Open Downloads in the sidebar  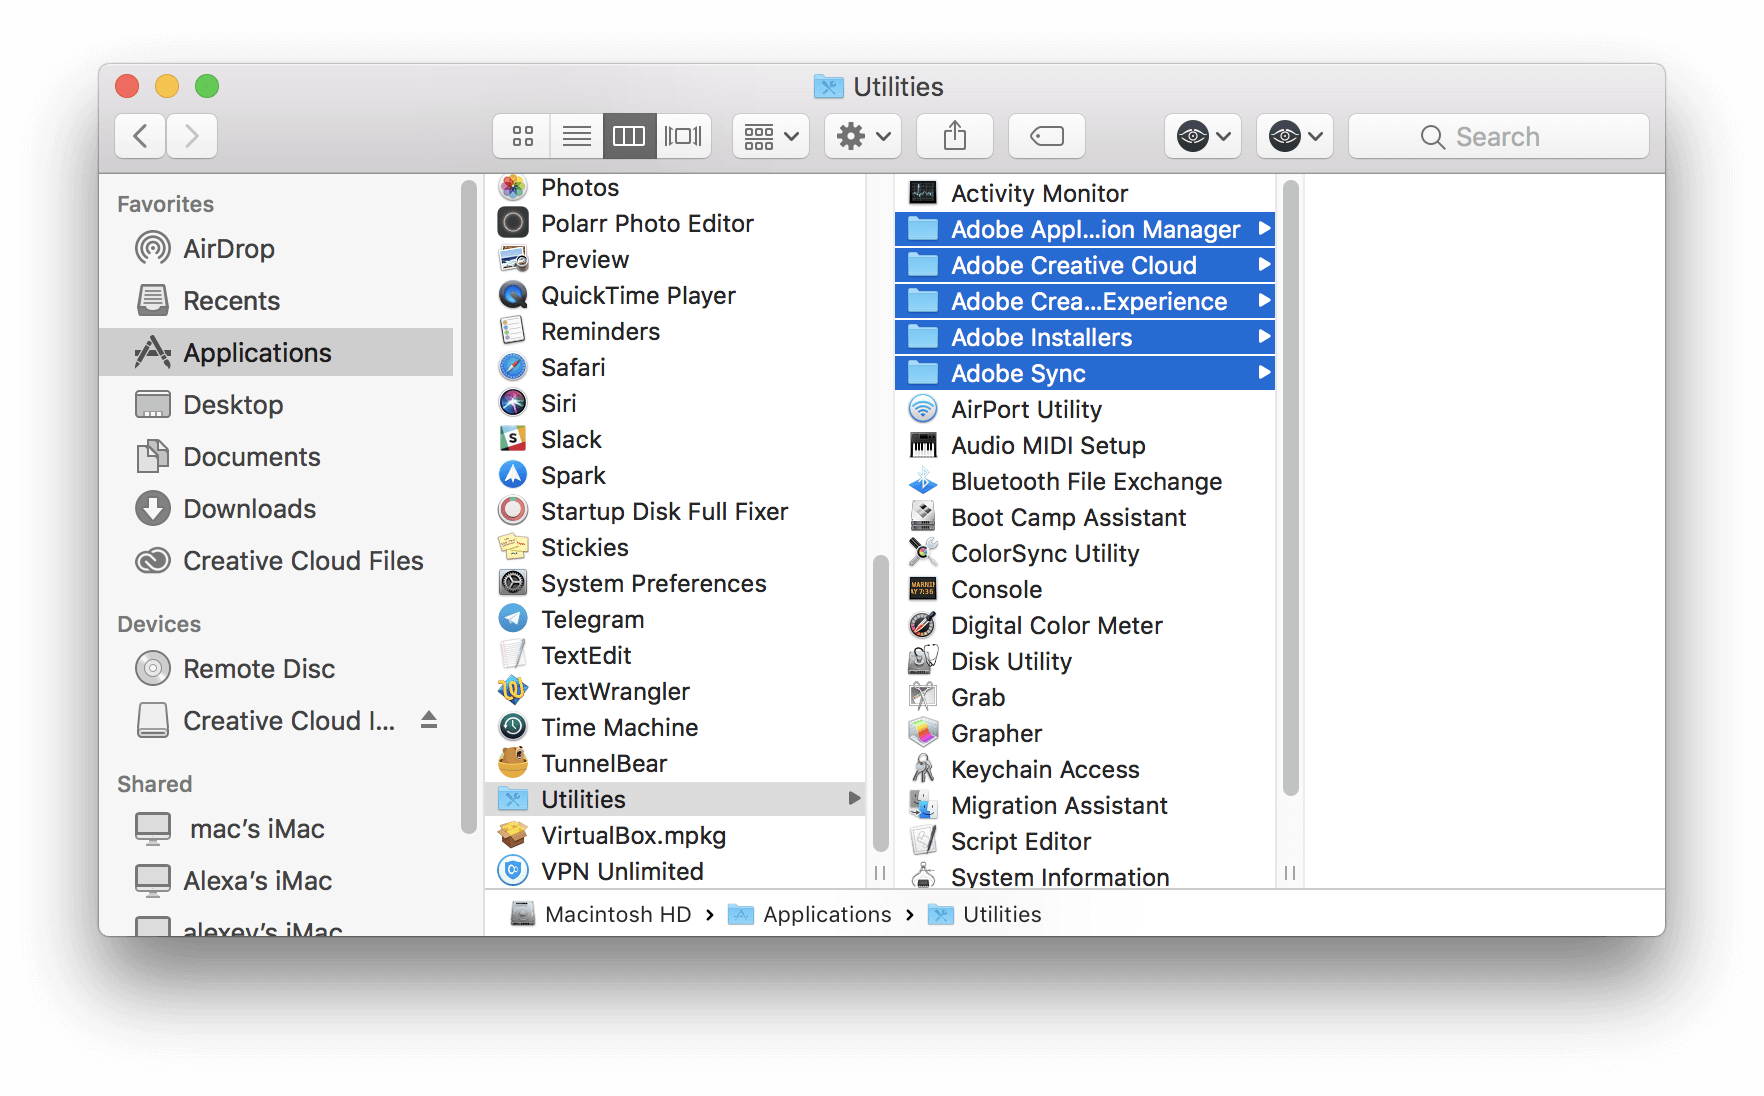[x=276, y=509]
